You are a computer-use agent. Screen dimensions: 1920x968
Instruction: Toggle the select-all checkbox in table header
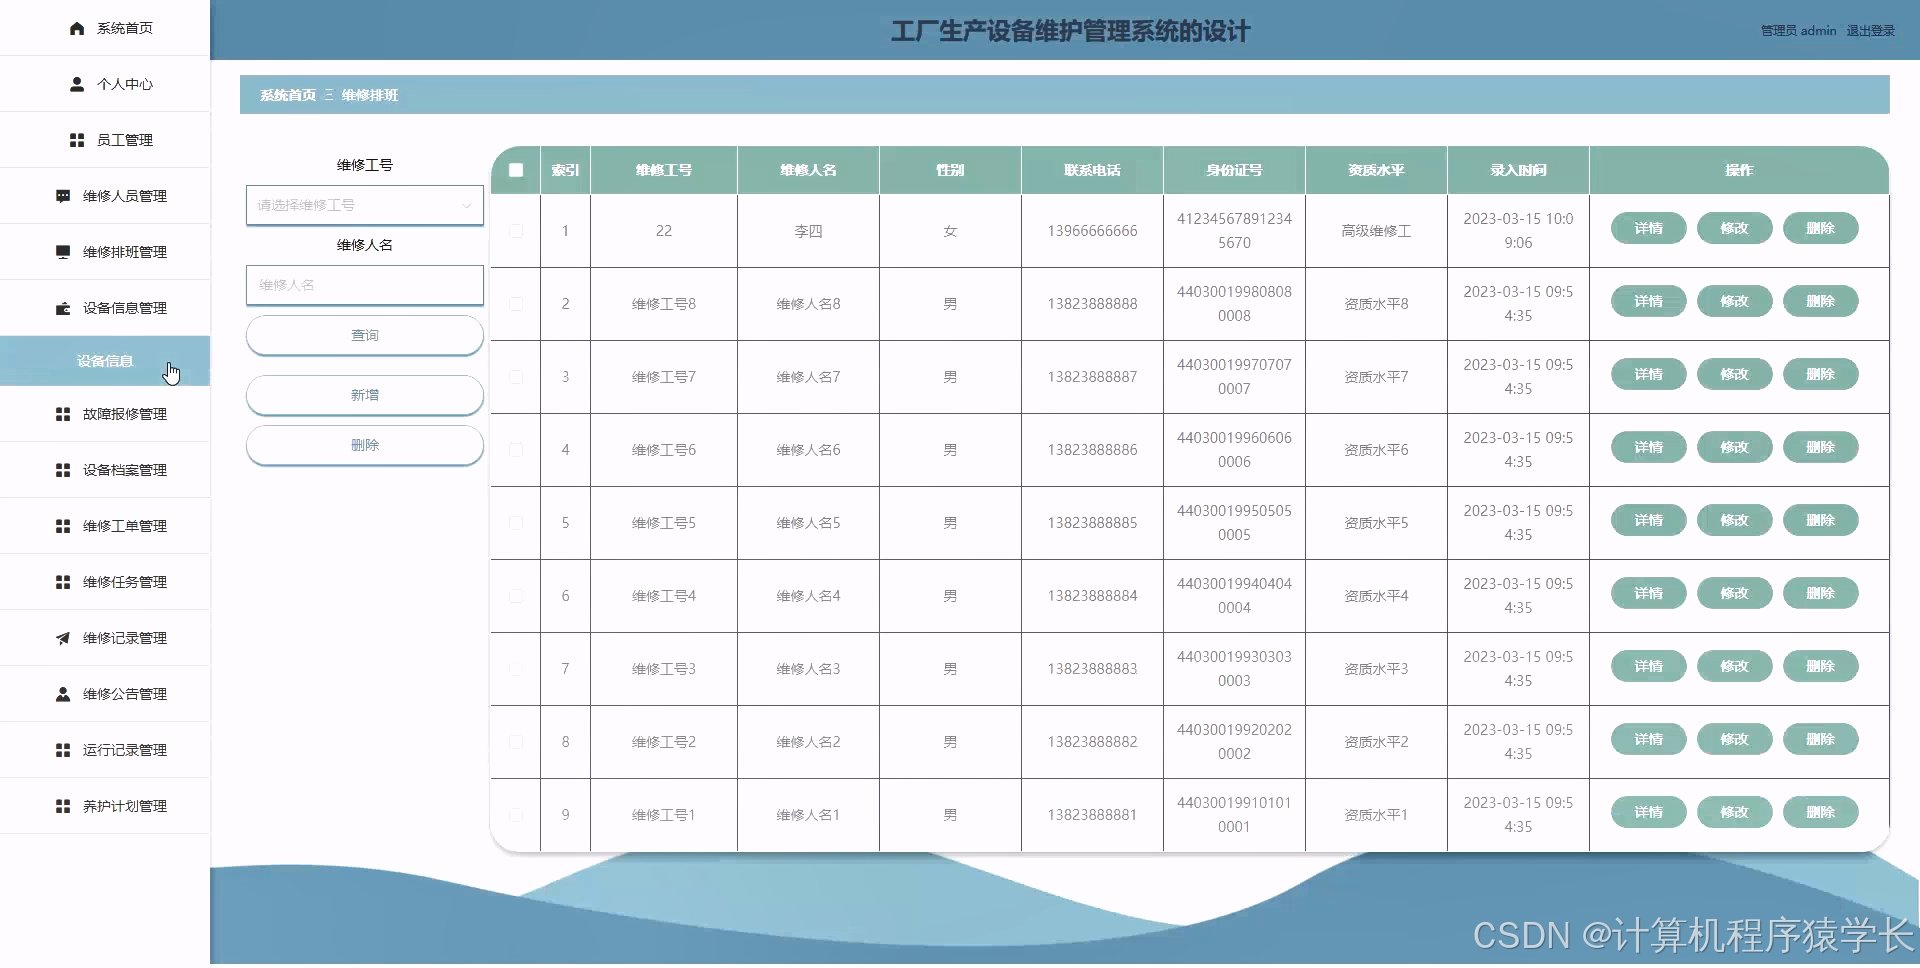coord(516,170)
